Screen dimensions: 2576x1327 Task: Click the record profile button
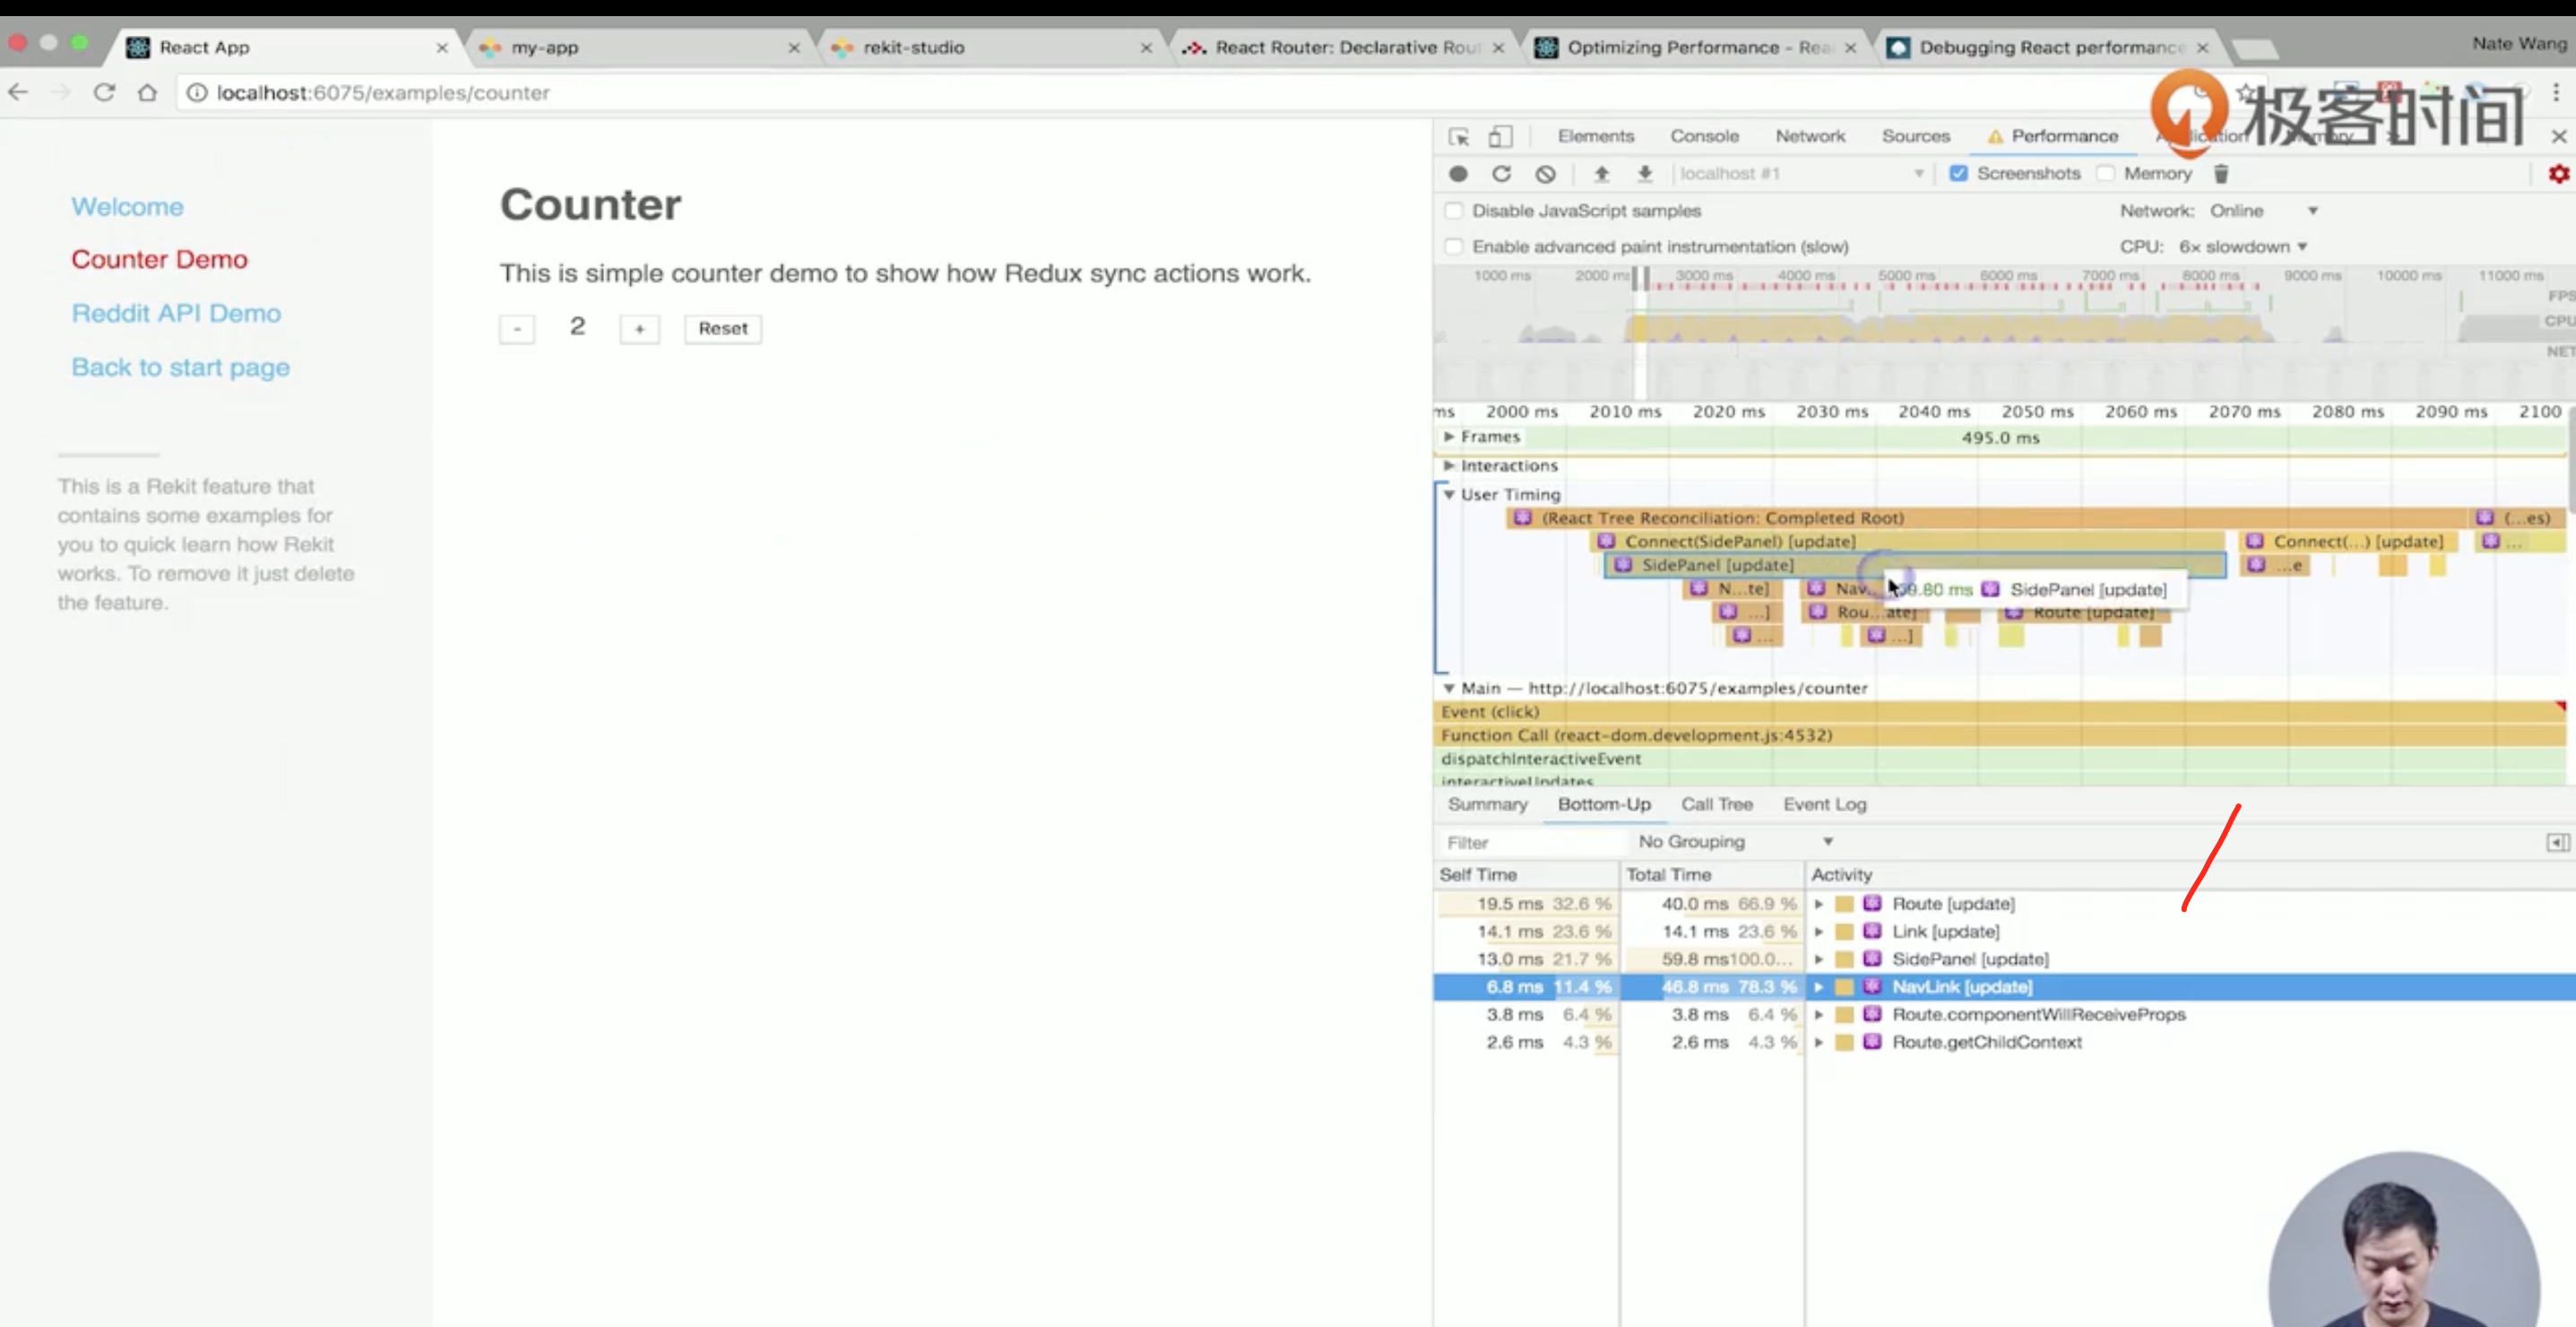click(1458, 174)
